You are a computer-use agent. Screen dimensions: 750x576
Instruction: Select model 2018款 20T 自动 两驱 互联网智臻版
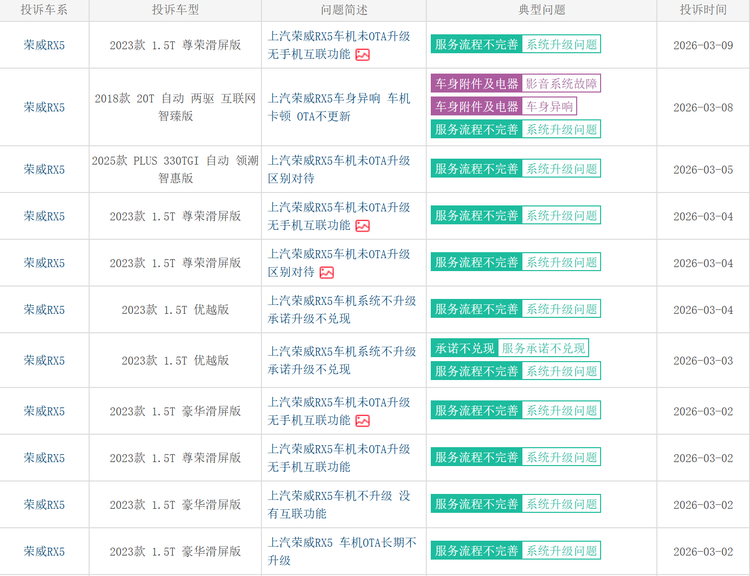pos(175,107)
